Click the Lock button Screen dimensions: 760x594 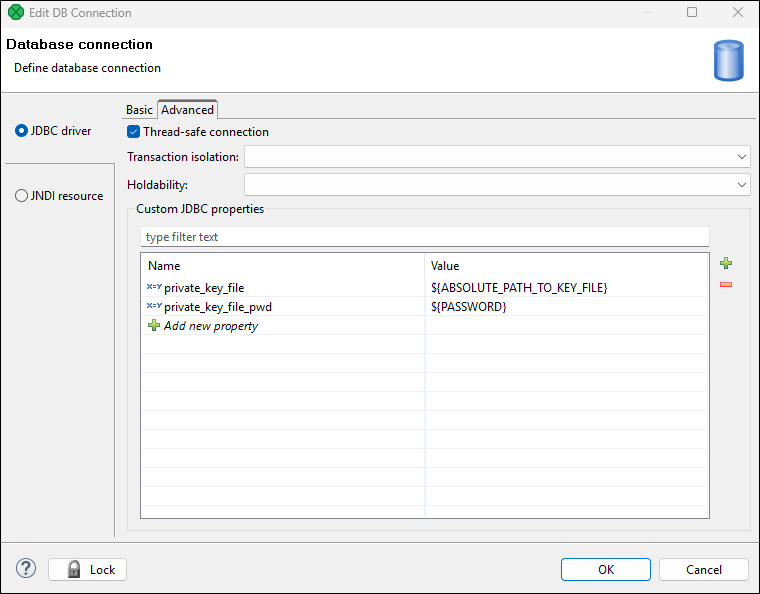click(x=88, y=569)
